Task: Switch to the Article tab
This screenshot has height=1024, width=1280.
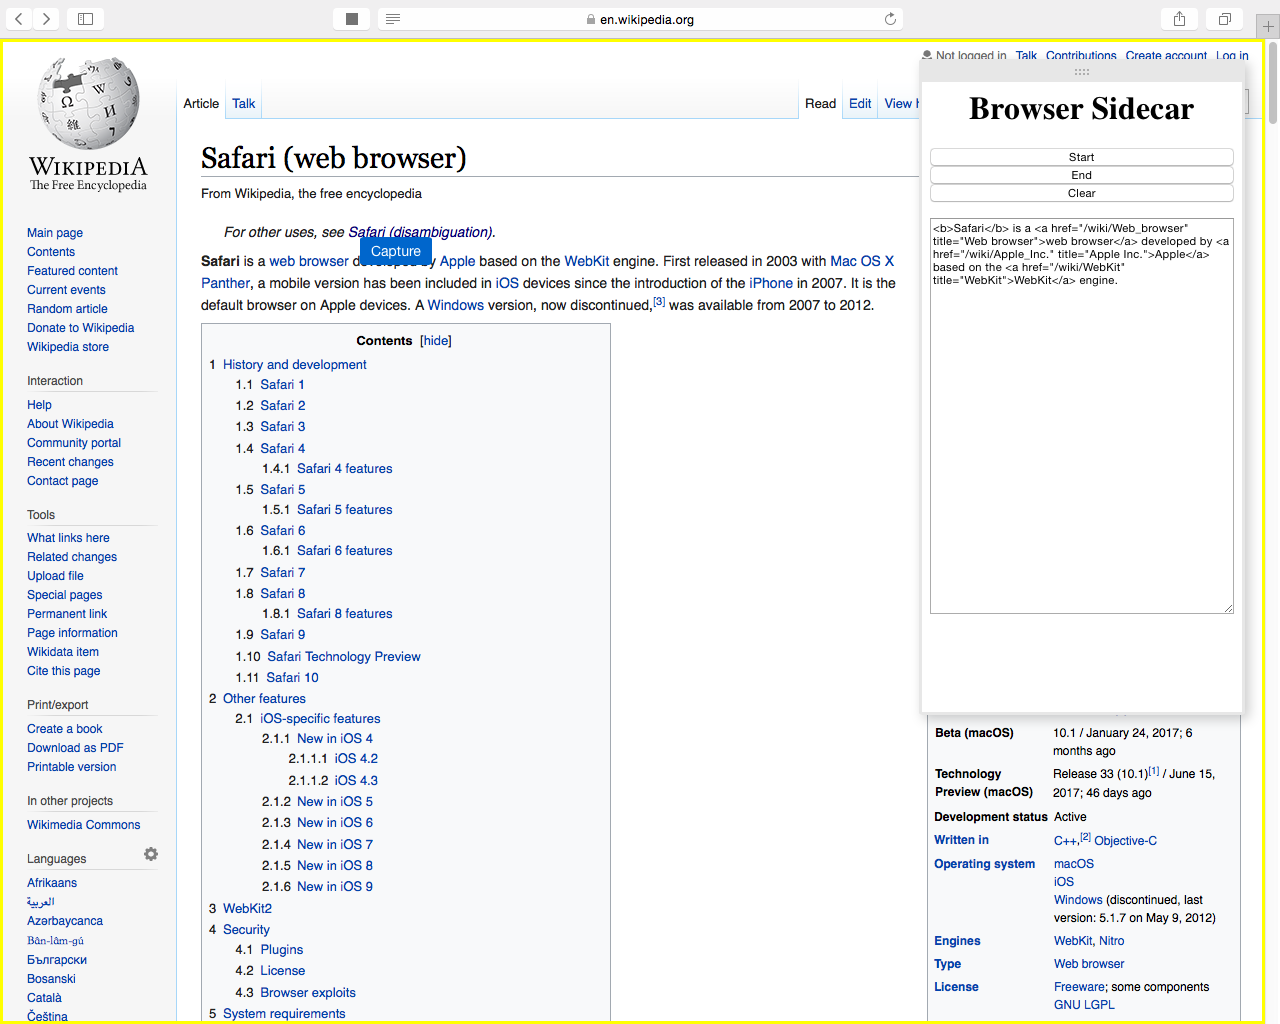Action: pyautogui.click(x=201, y=103)
